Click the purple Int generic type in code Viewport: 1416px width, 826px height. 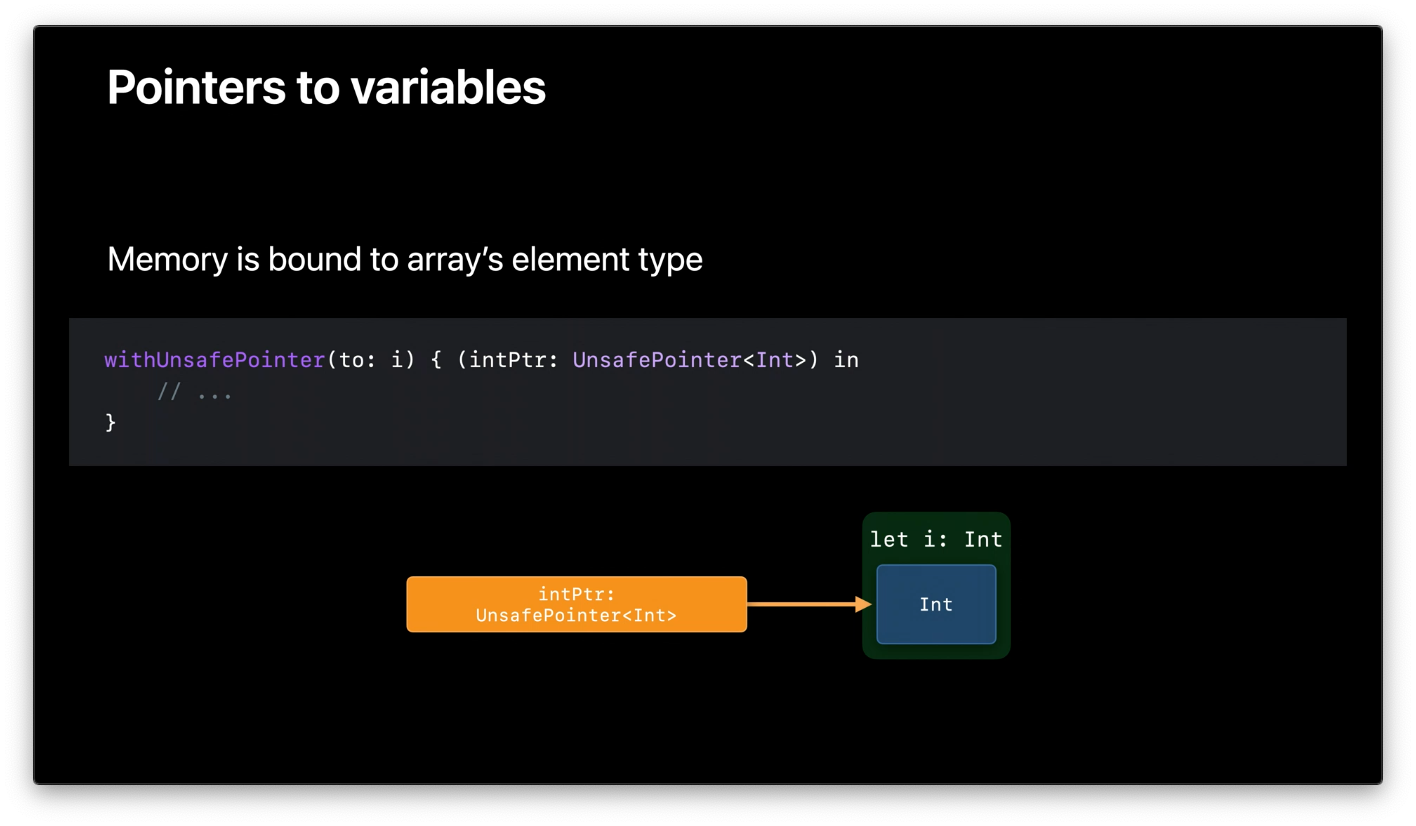(774, 360)
